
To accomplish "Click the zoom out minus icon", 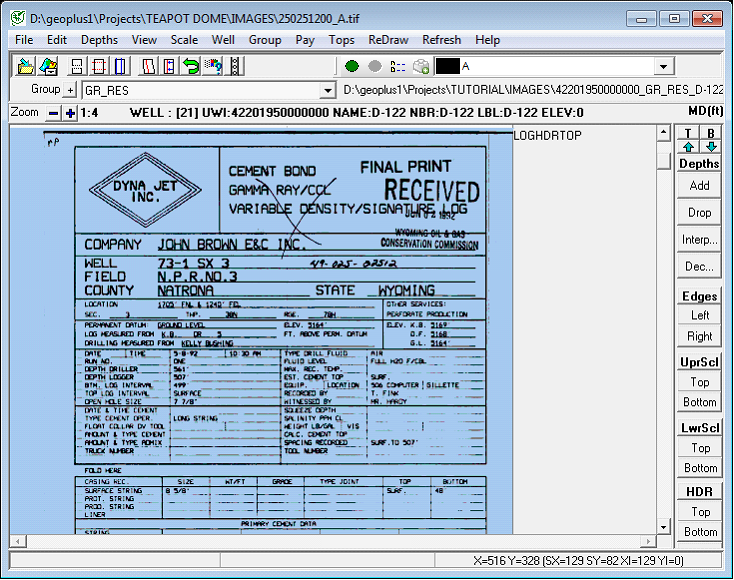I will click(x=54, y=113).
